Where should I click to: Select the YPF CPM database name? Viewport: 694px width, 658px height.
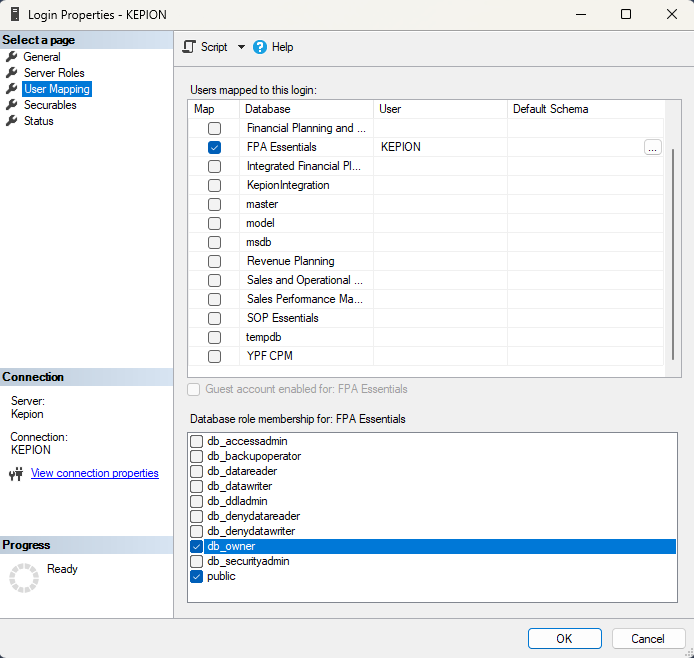[270, 356]
